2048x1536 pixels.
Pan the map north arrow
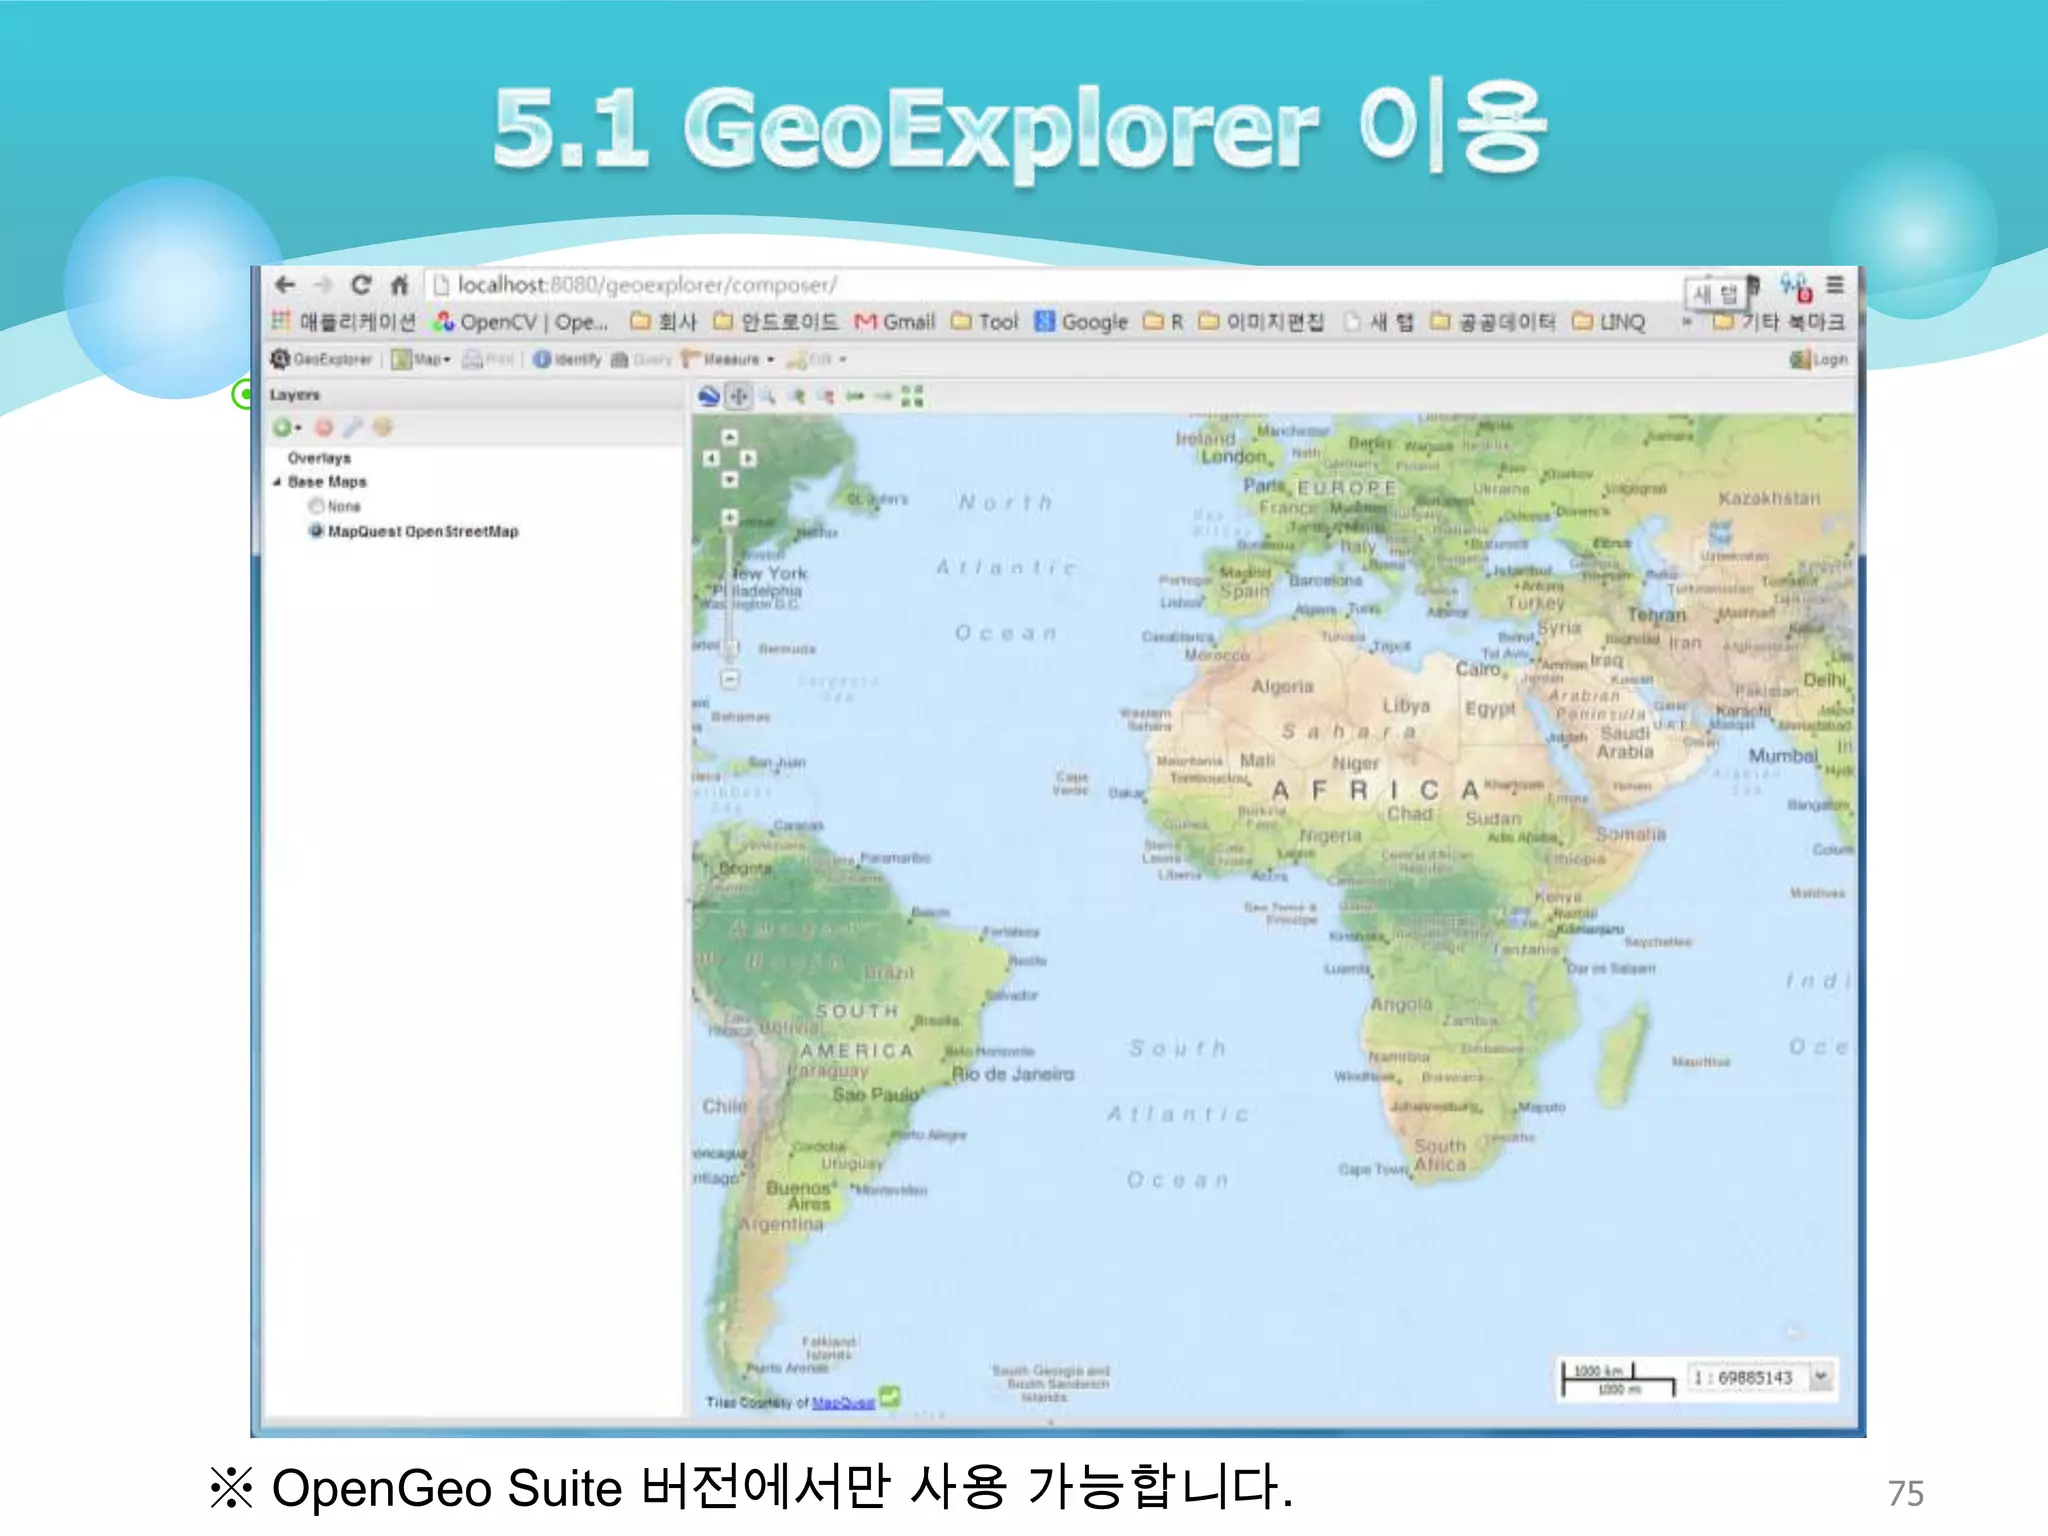click(x=730, y=437)
